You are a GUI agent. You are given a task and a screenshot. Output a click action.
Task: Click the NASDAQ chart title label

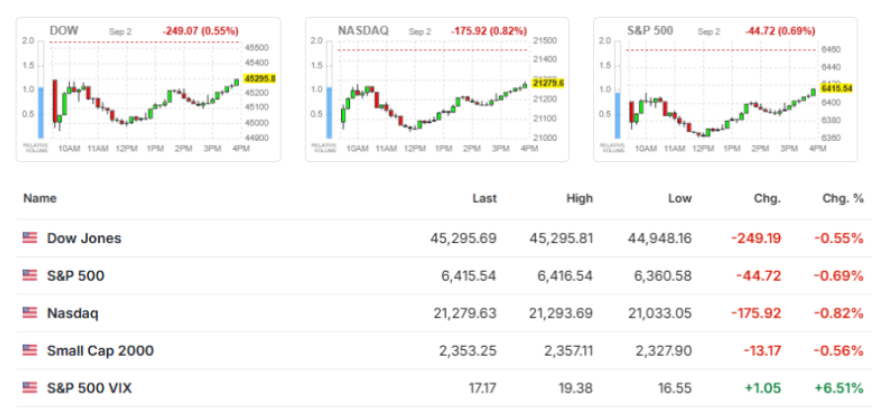363,31
